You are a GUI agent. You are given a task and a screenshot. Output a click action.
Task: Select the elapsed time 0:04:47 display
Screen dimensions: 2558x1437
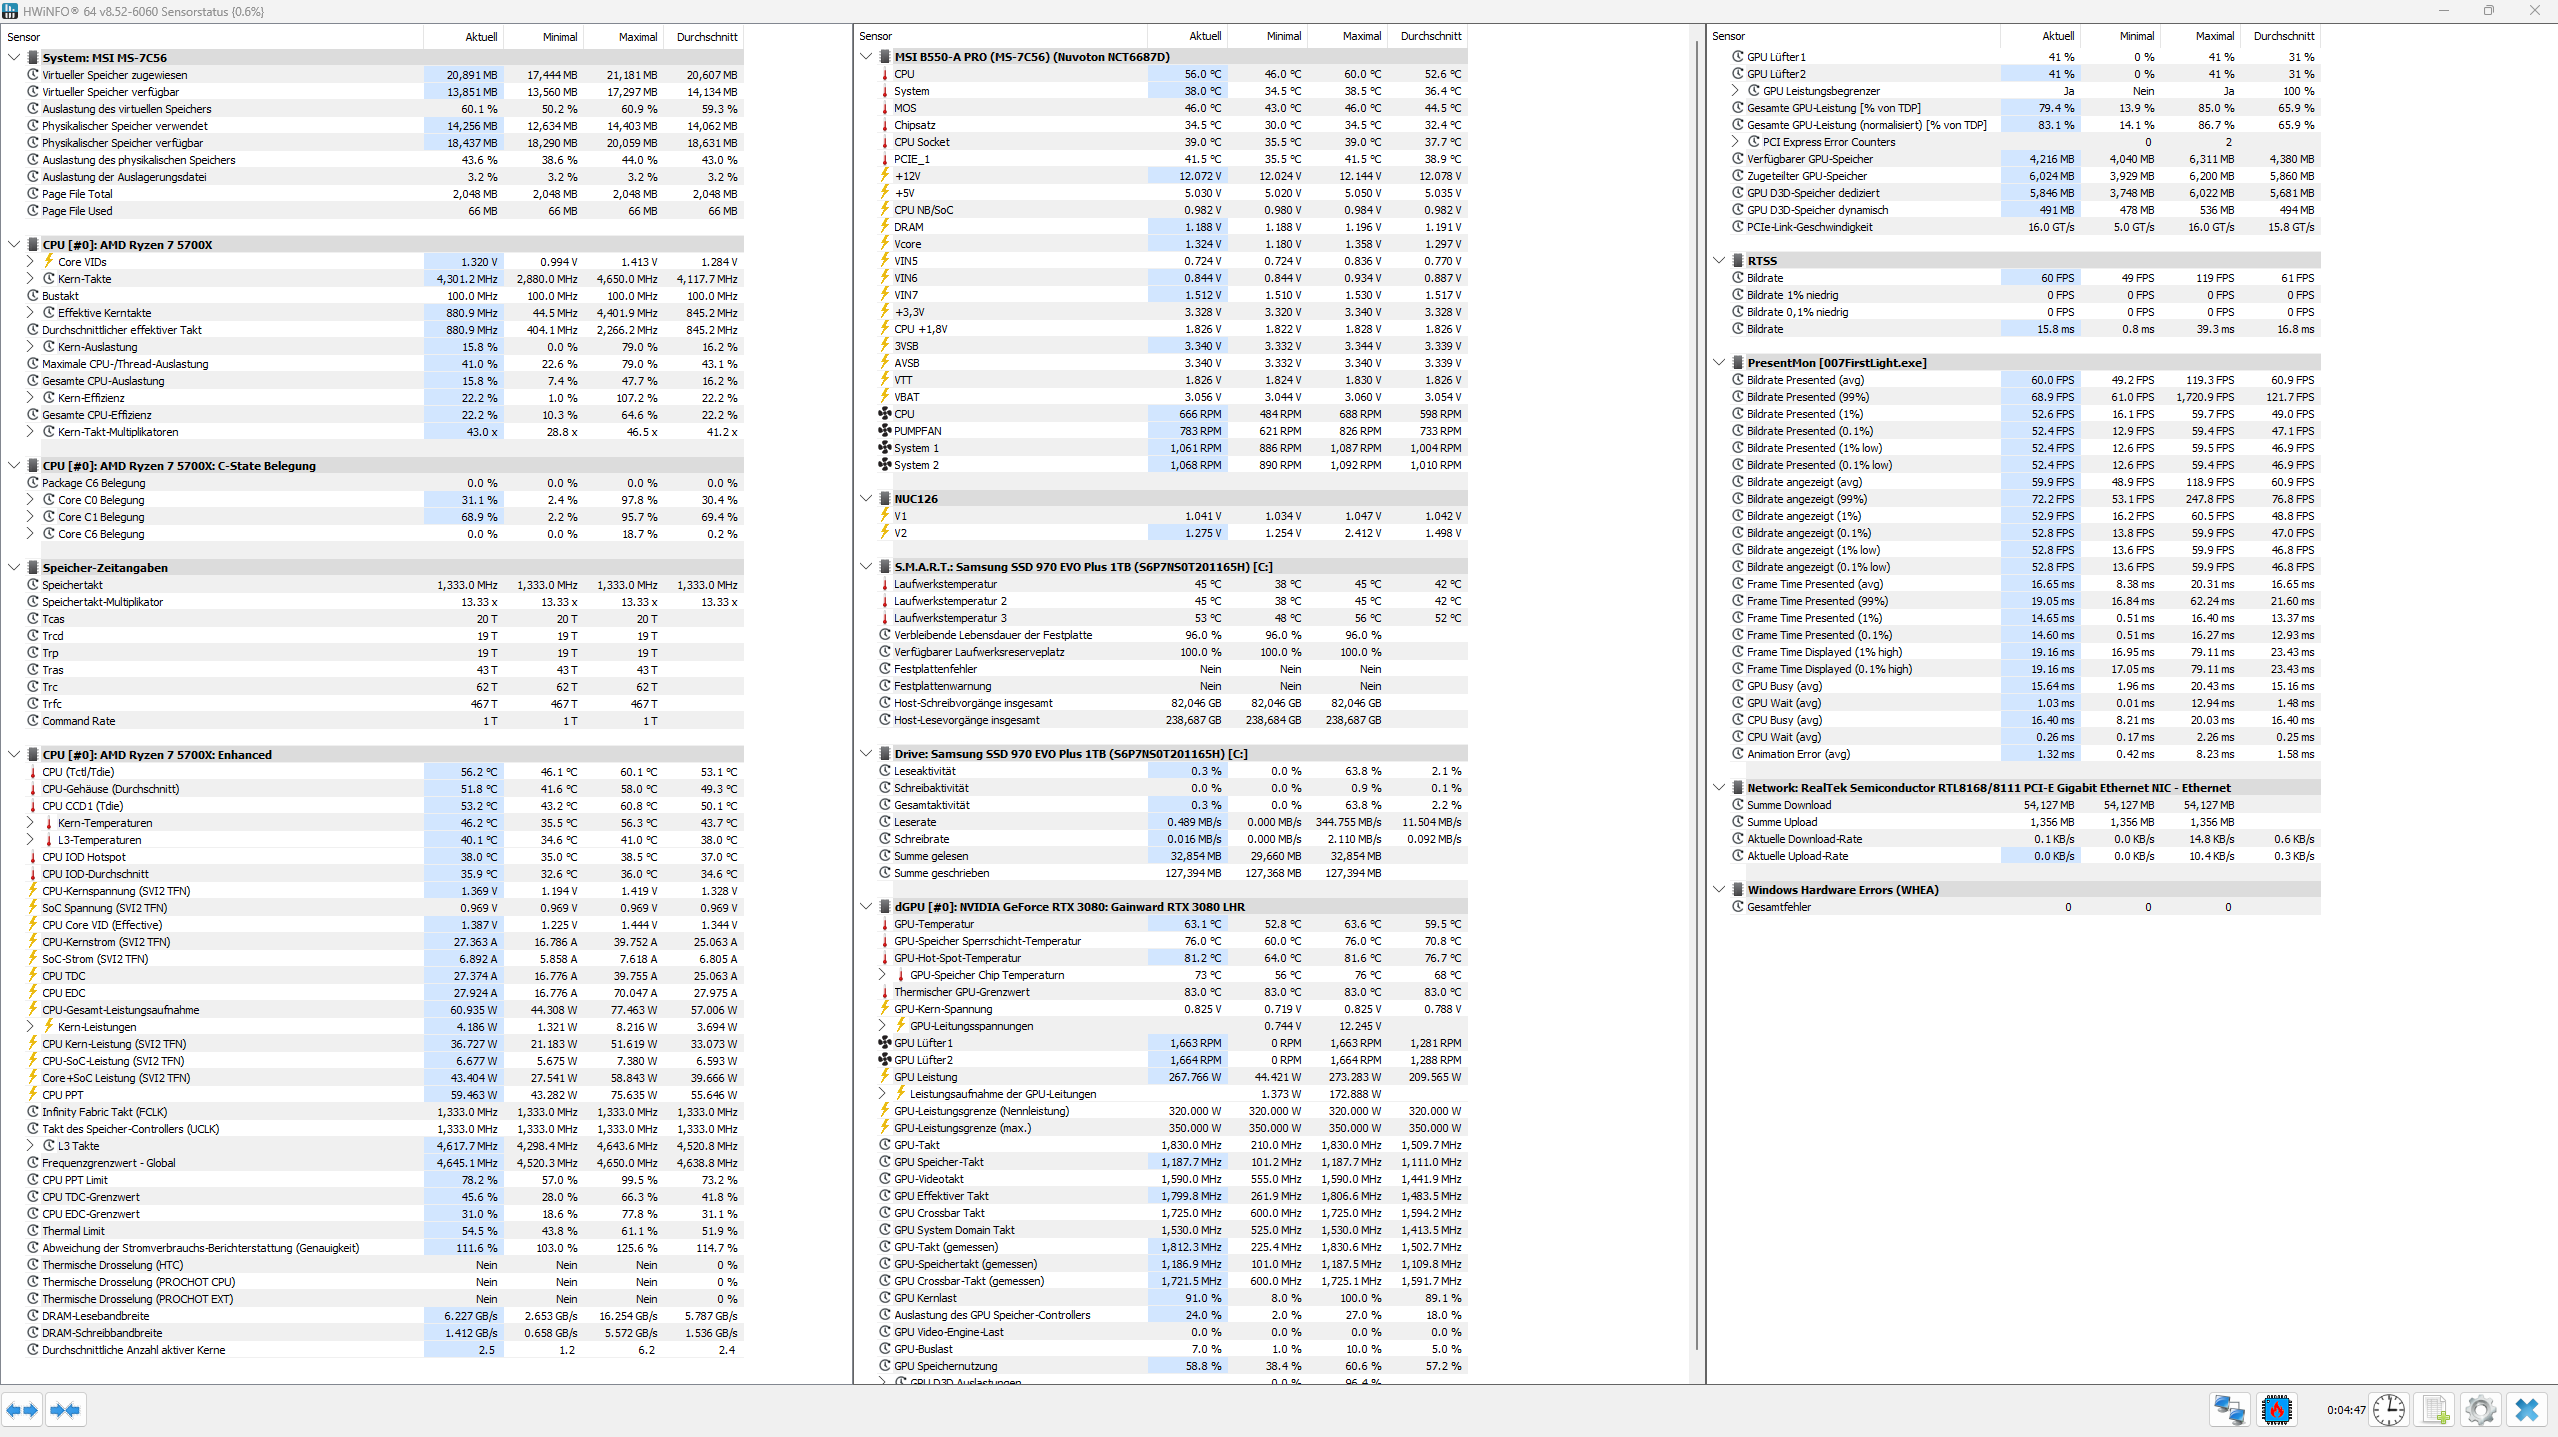(2345, 1411)
